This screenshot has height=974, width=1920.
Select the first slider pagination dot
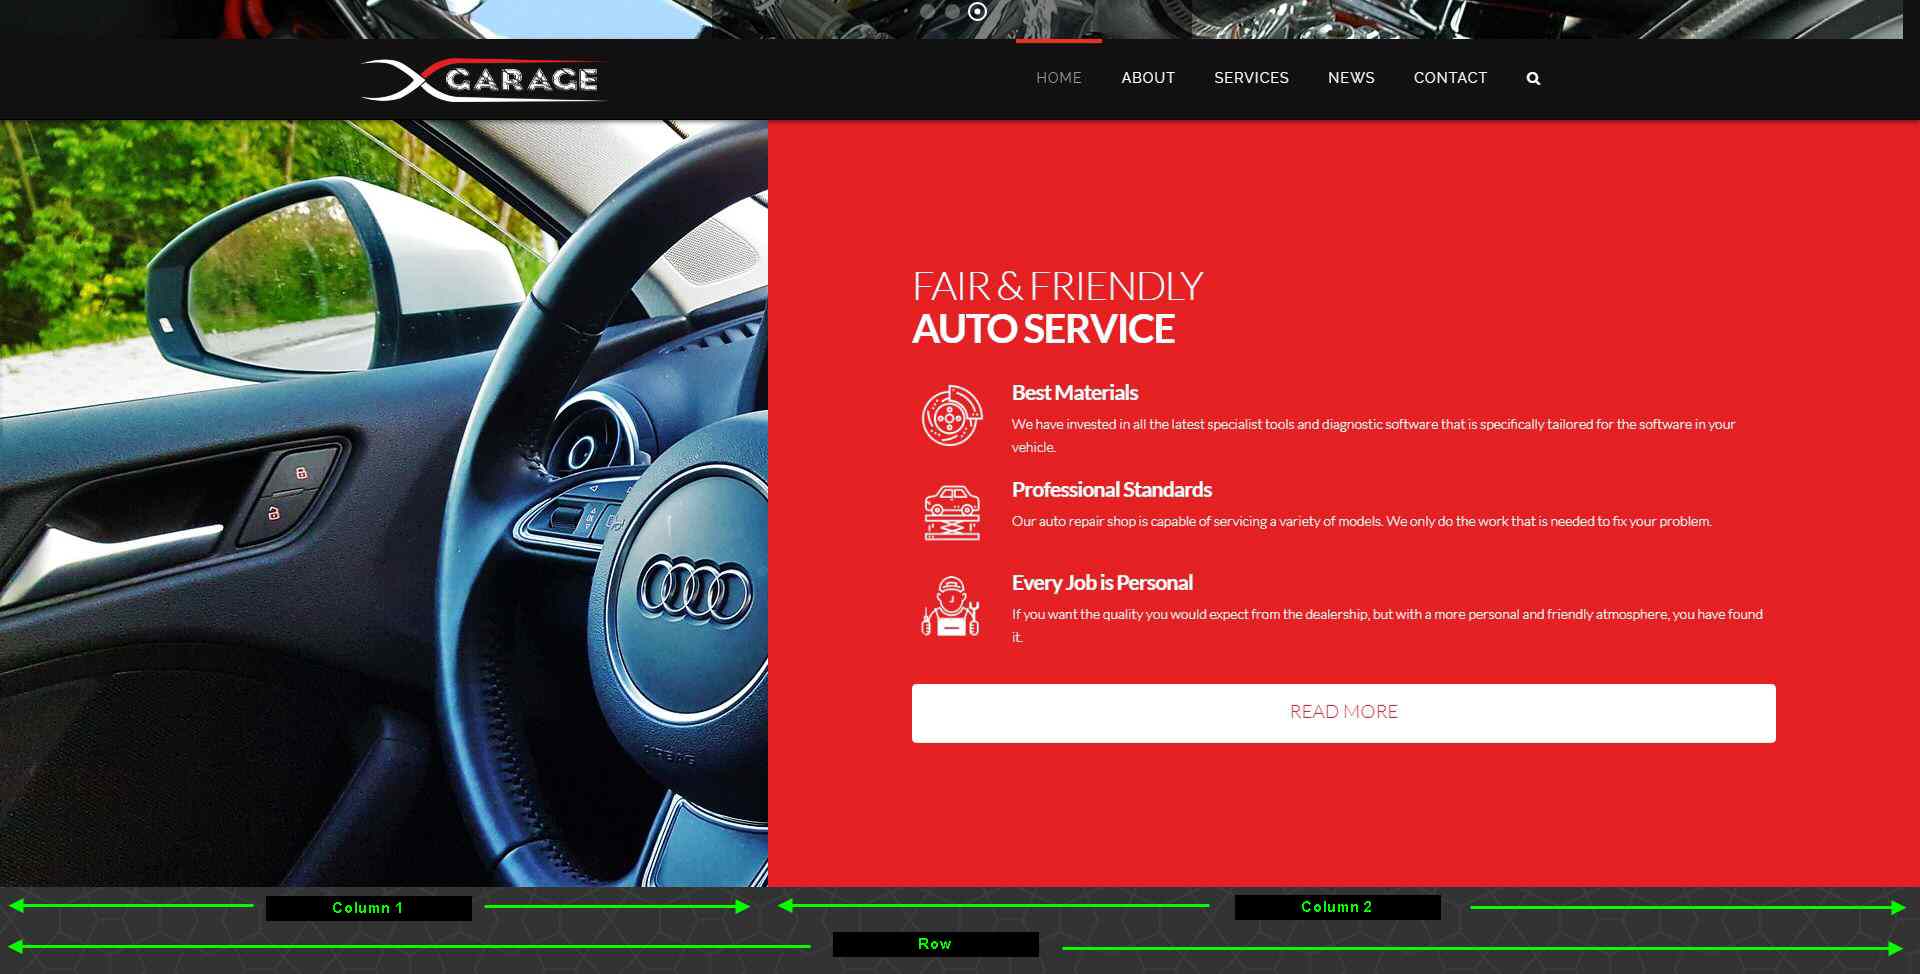coord(928,12)
